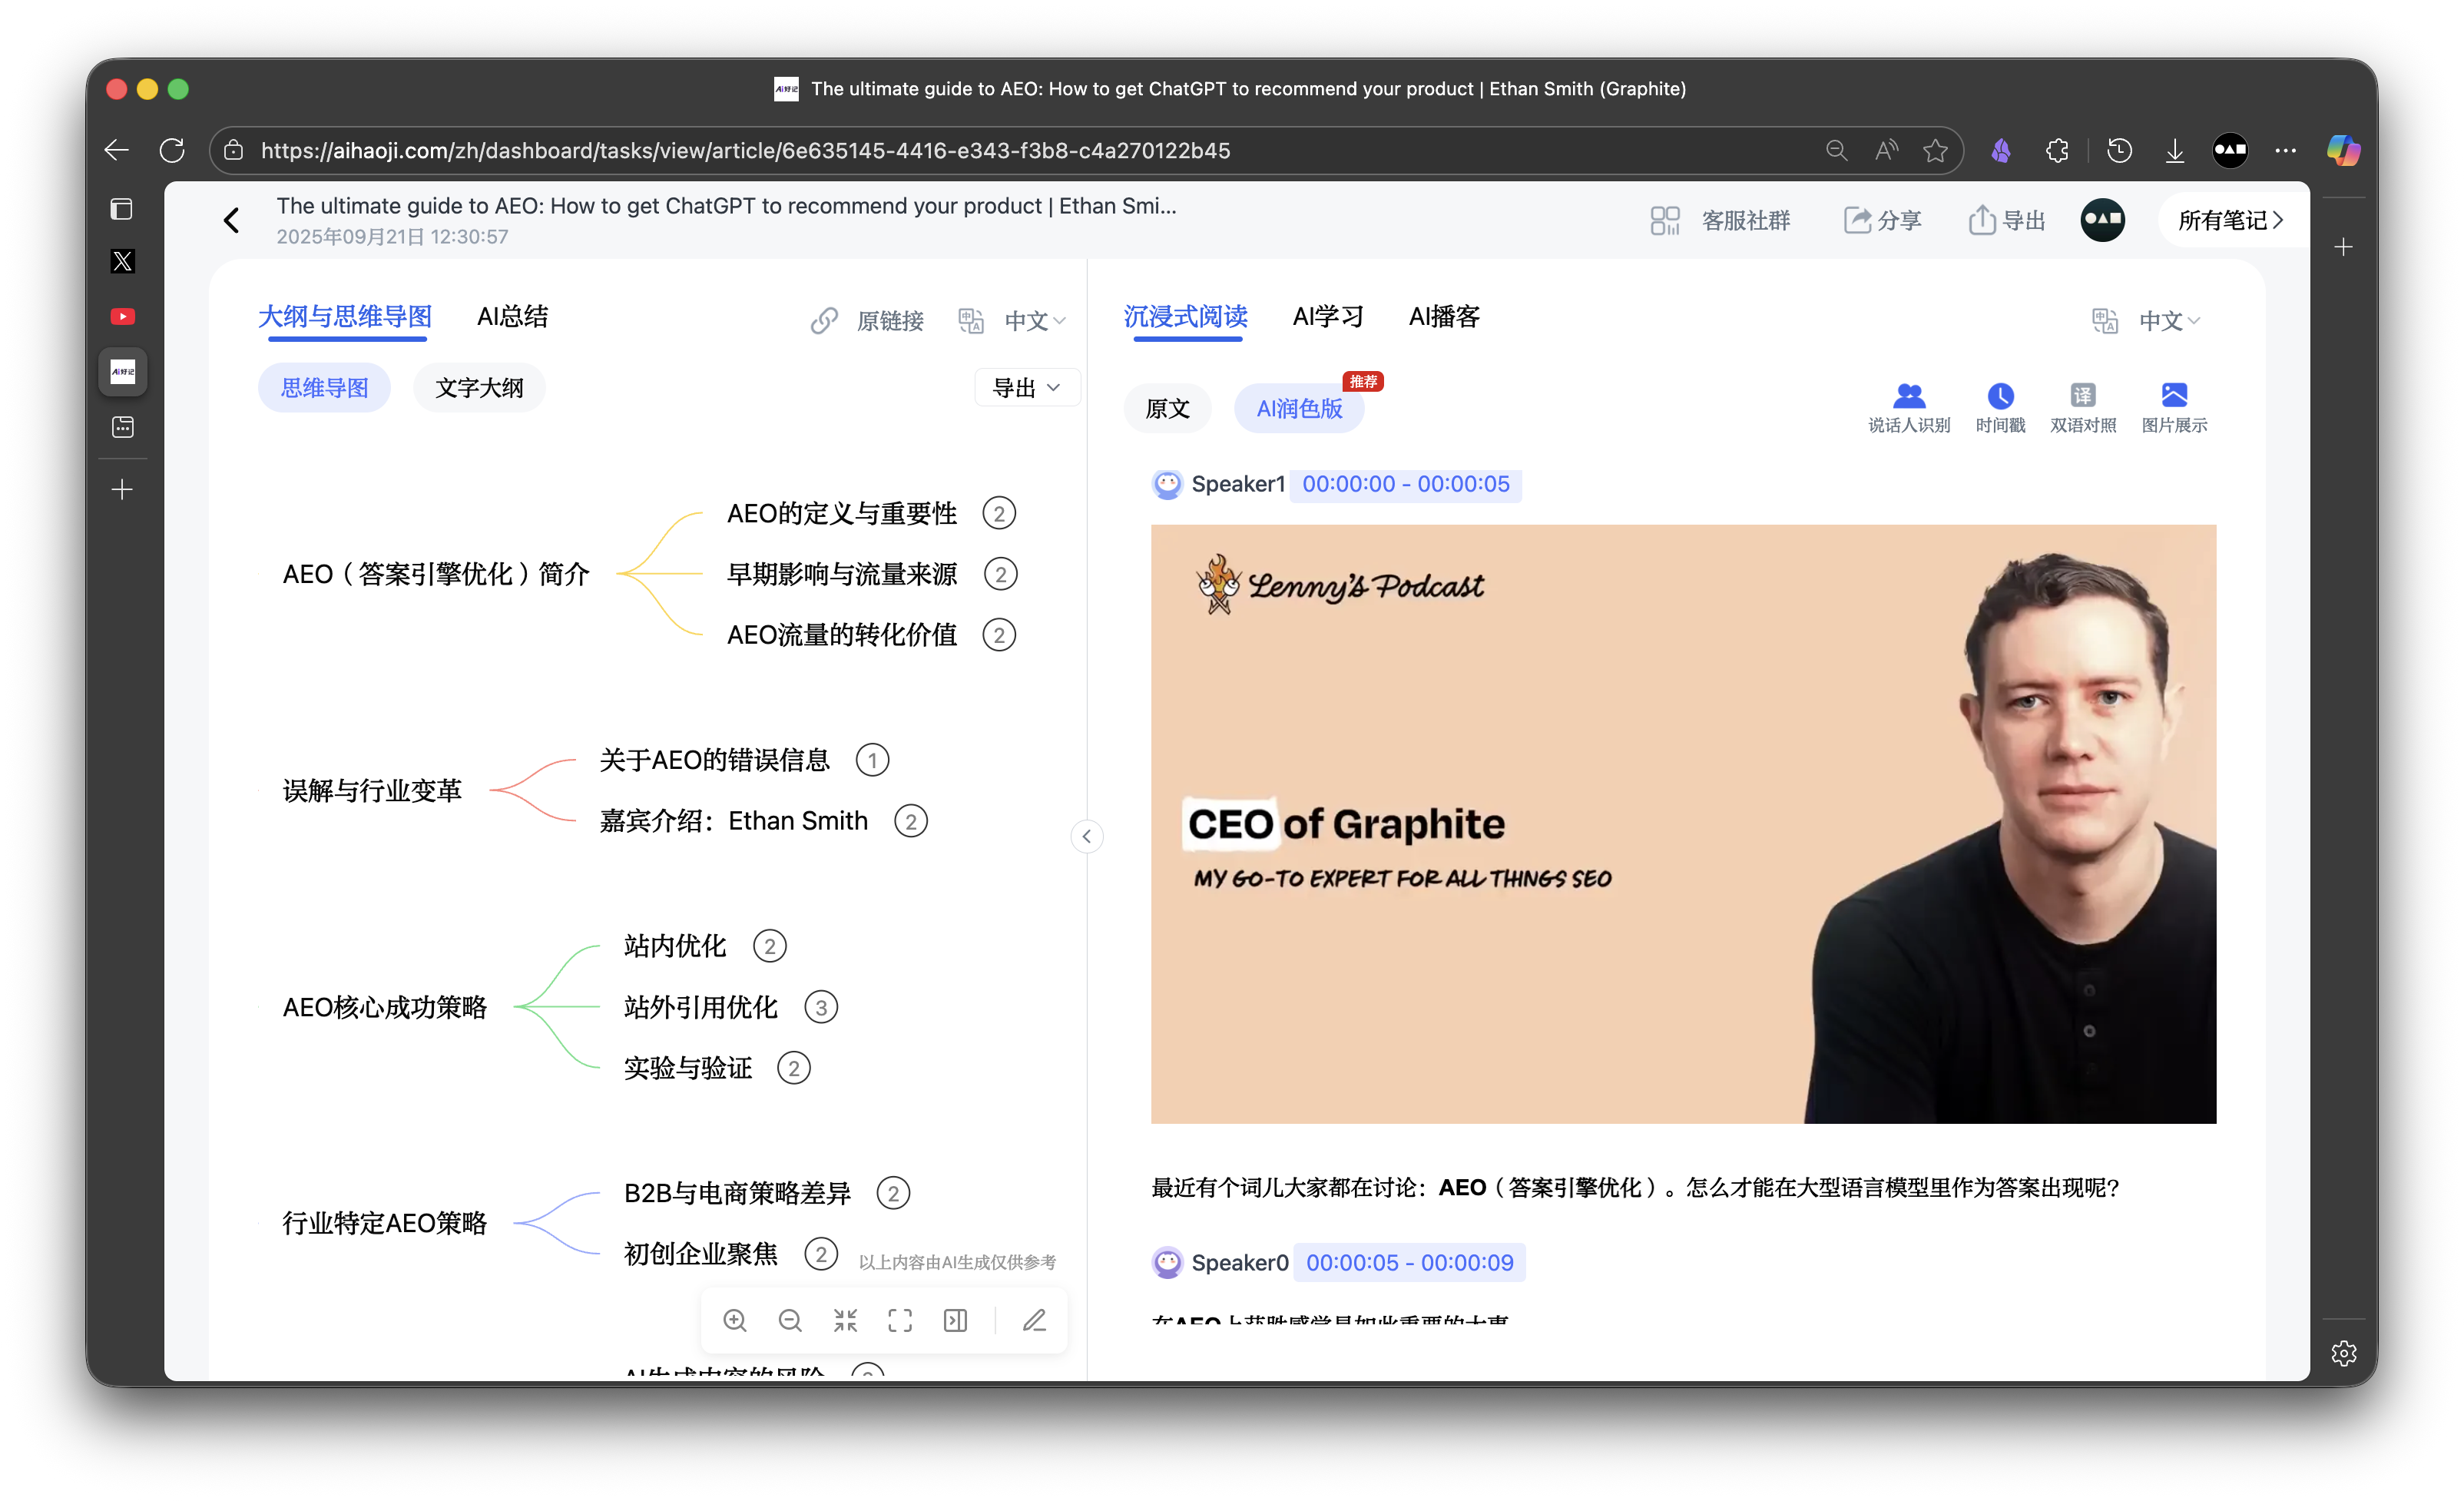Switch to the AI总结 tab

coord(512,316)
